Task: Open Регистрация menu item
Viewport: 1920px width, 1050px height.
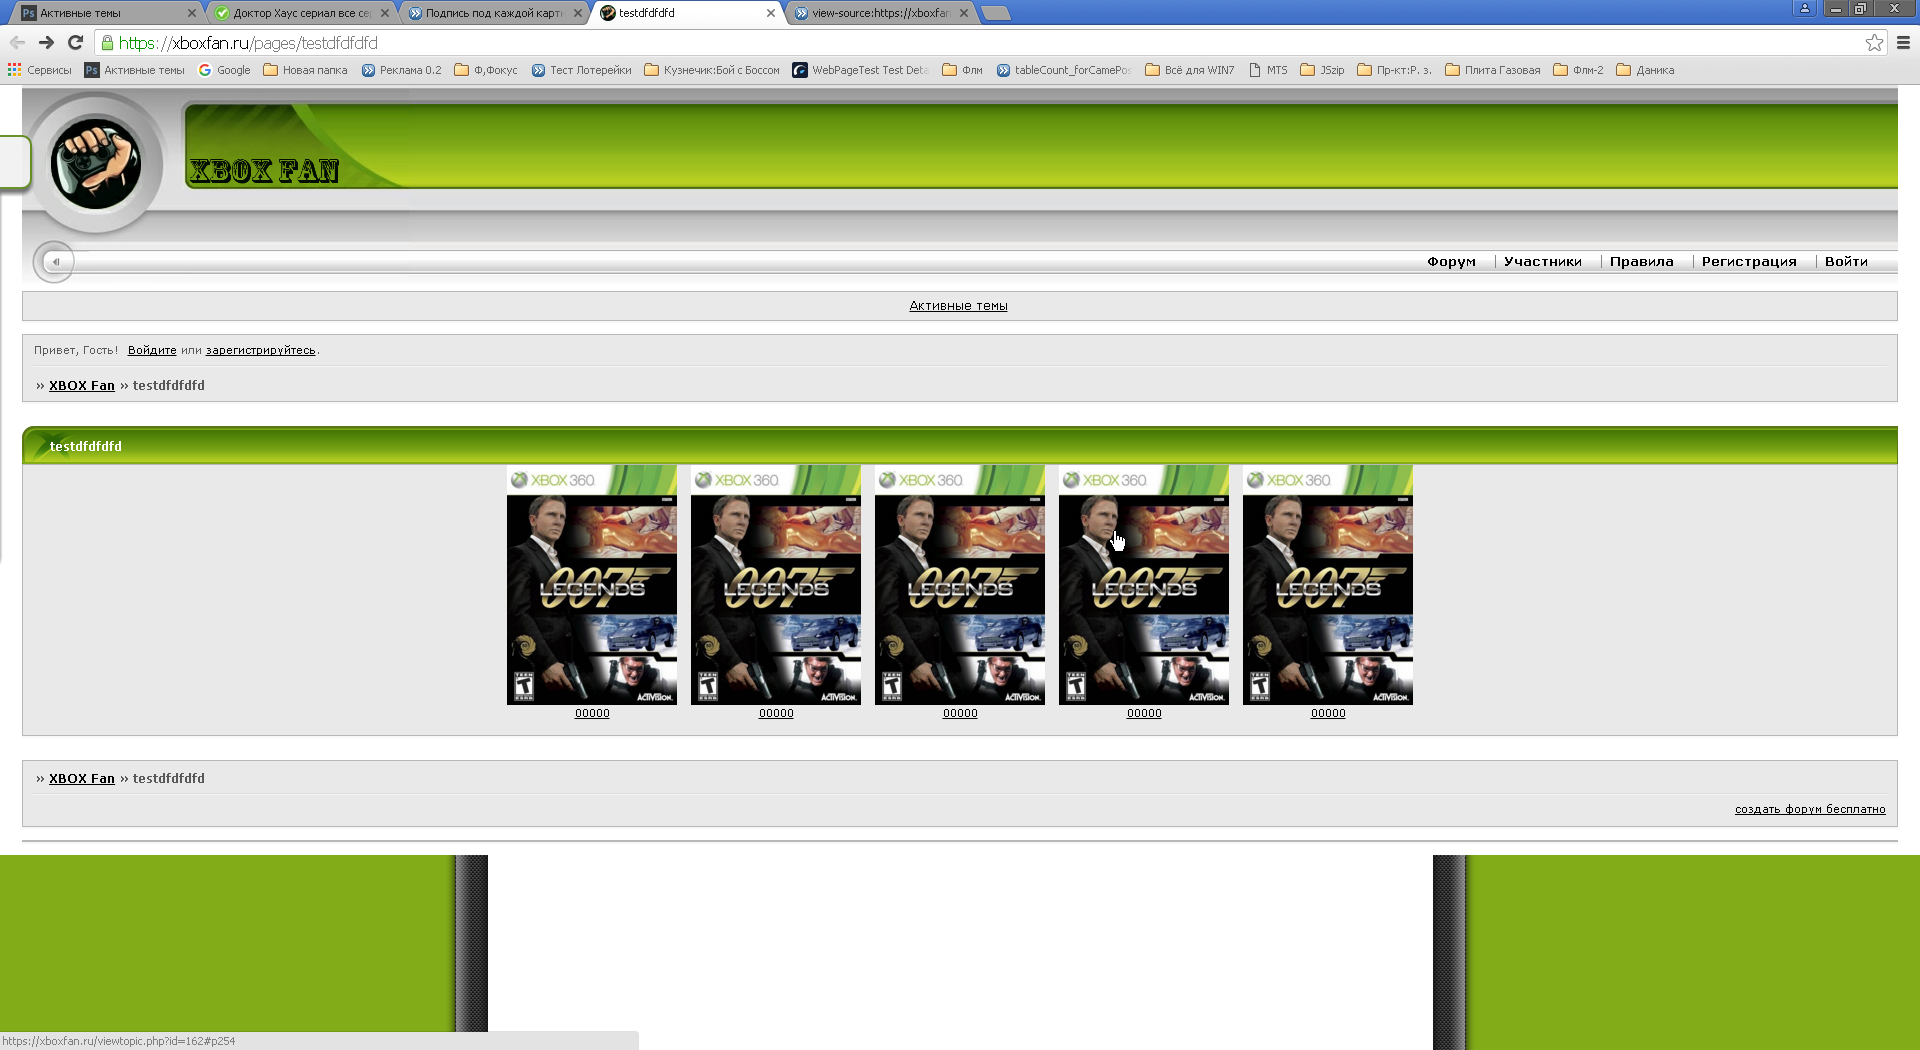Action: (1749, 261)
